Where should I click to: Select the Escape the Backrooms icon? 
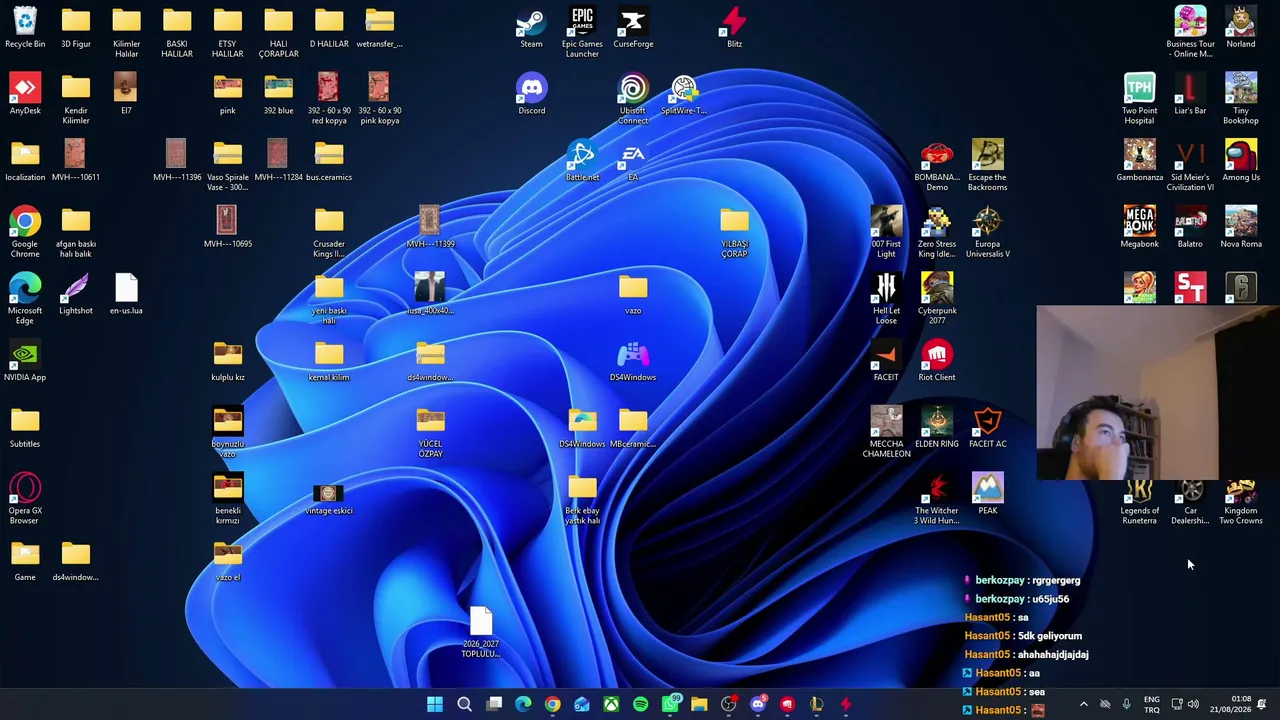(988, 166)
